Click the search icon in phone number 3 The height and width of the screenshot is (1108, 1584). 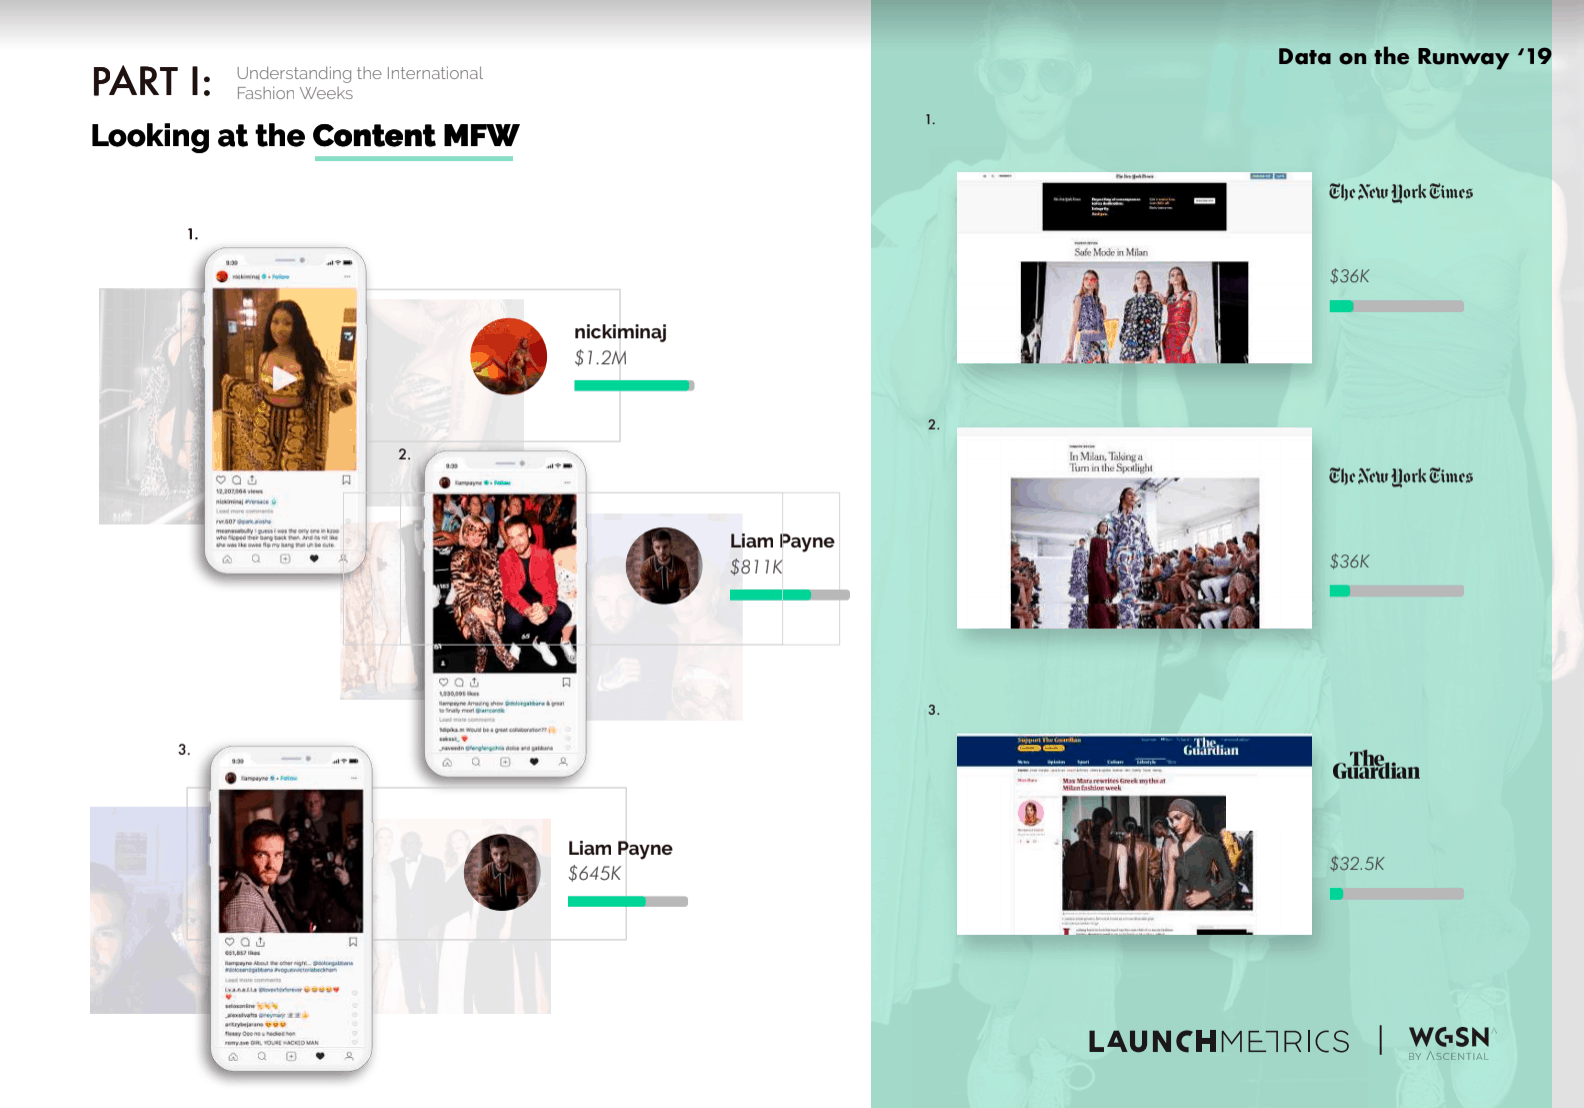pos(262,1056)
